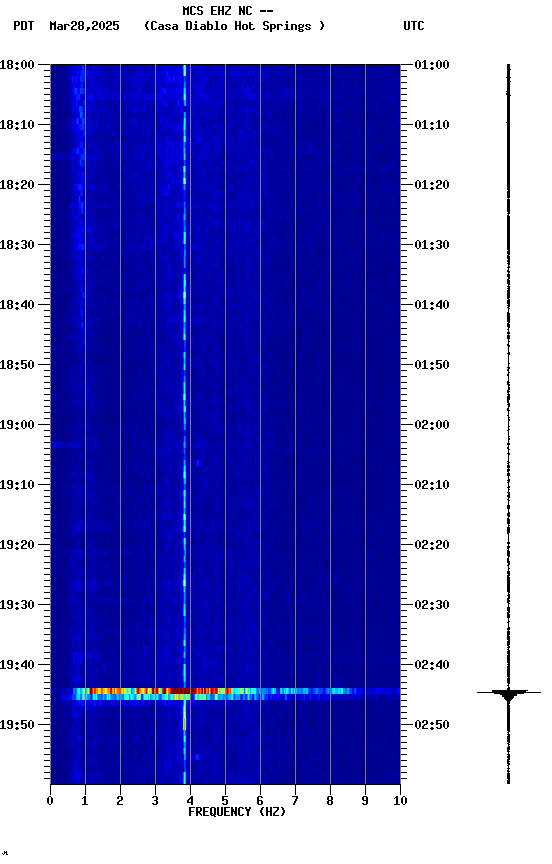Click the 02:10 UTC time label
Screen dimensions: 552x864
click(x=432, y=485)
